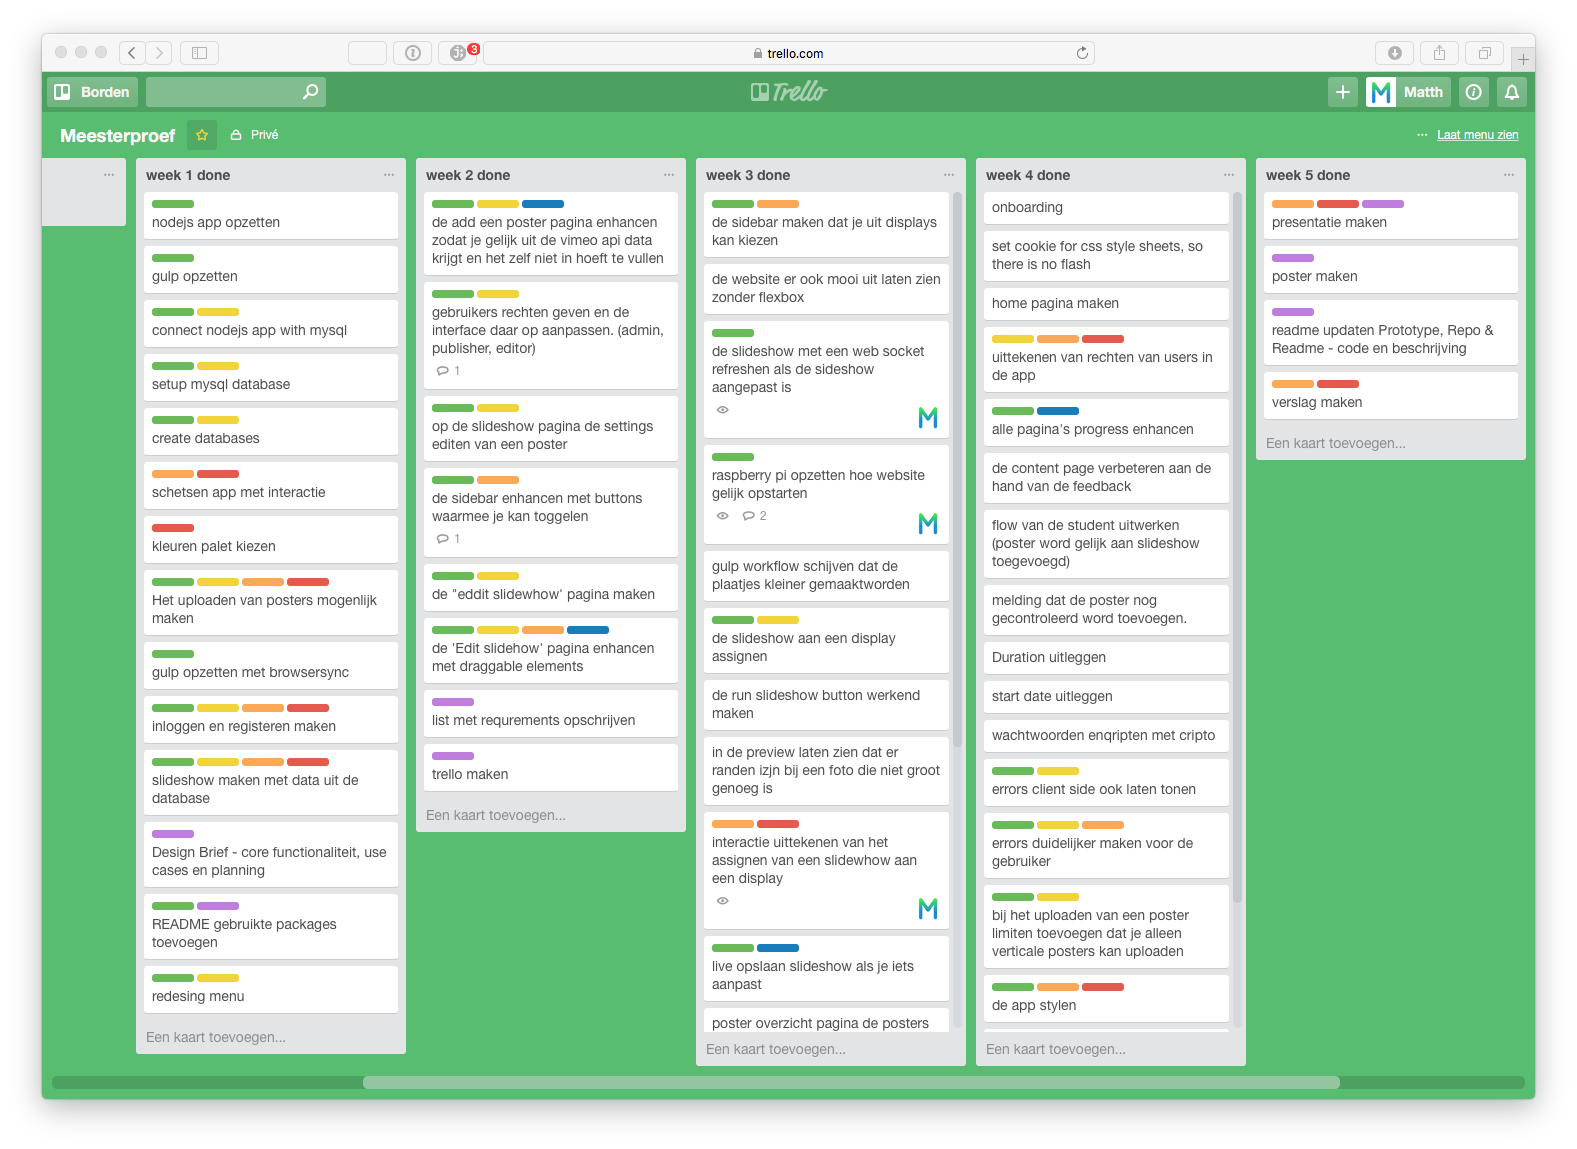This screenshot has width=1577, height=1149.
Task: Toggle the Safari sidebar button
Action: tap(199, 53)
